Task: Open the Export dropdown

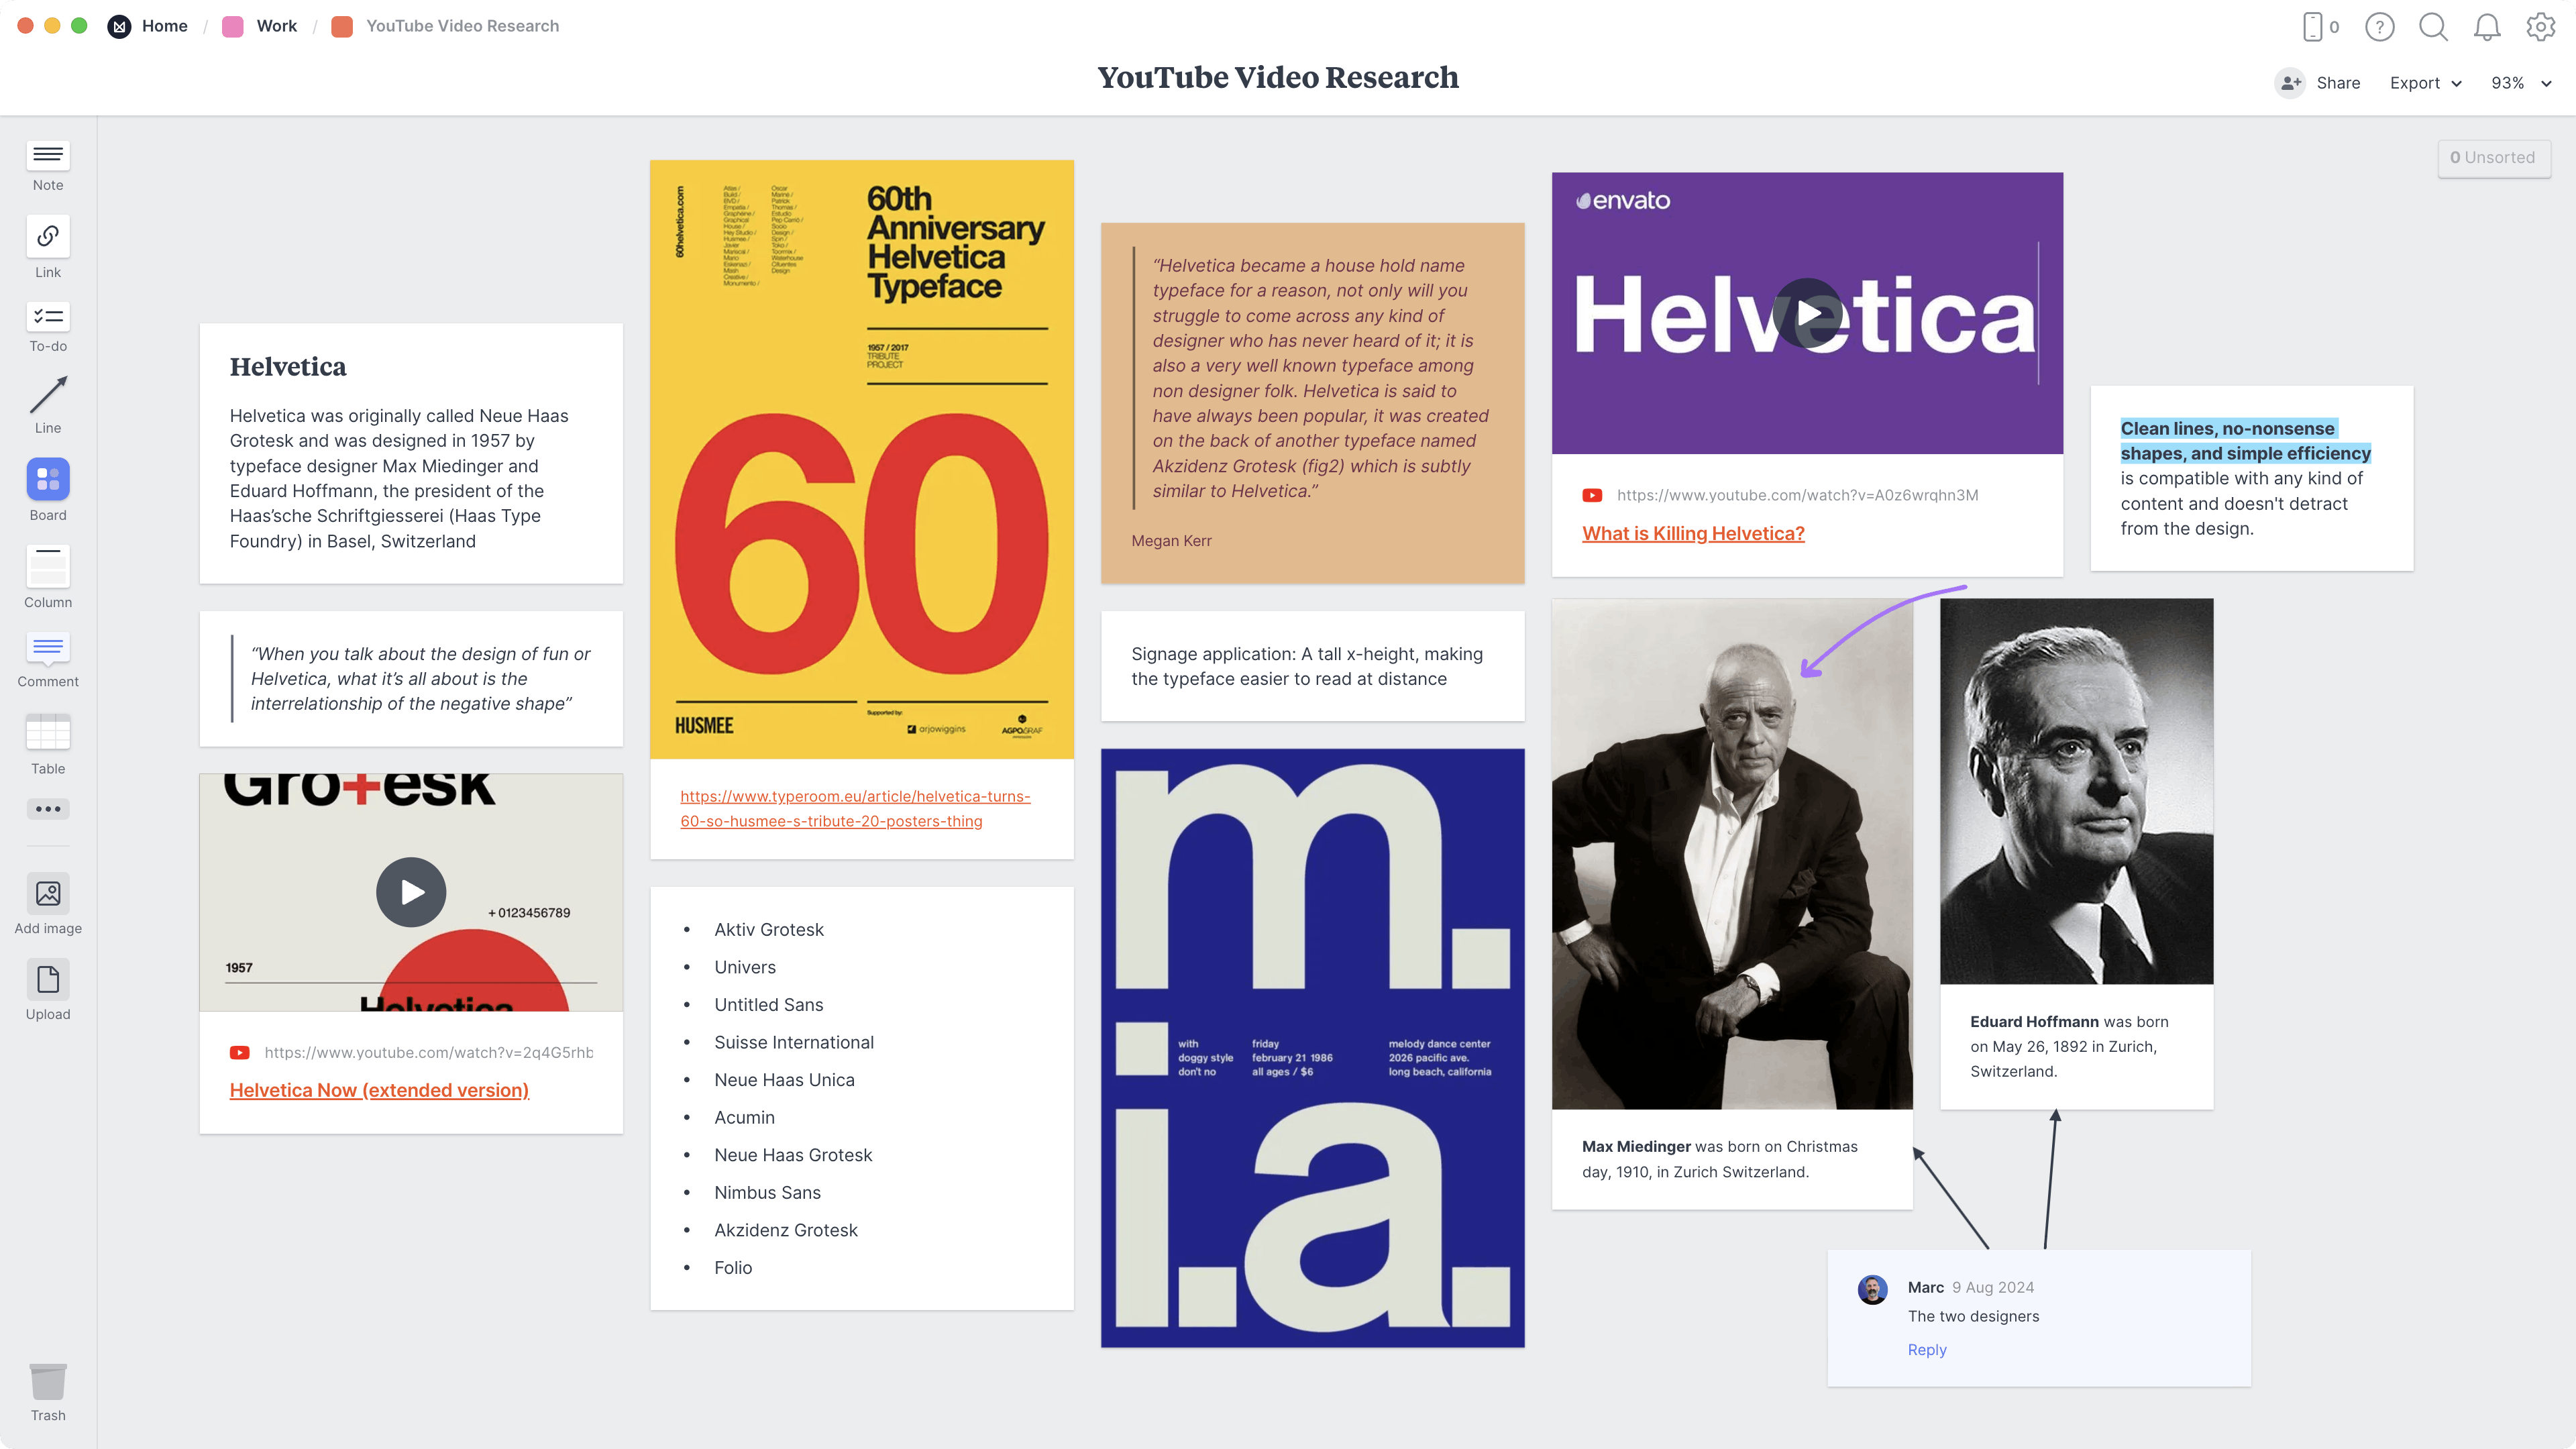Action: (x=2424, y=83)
